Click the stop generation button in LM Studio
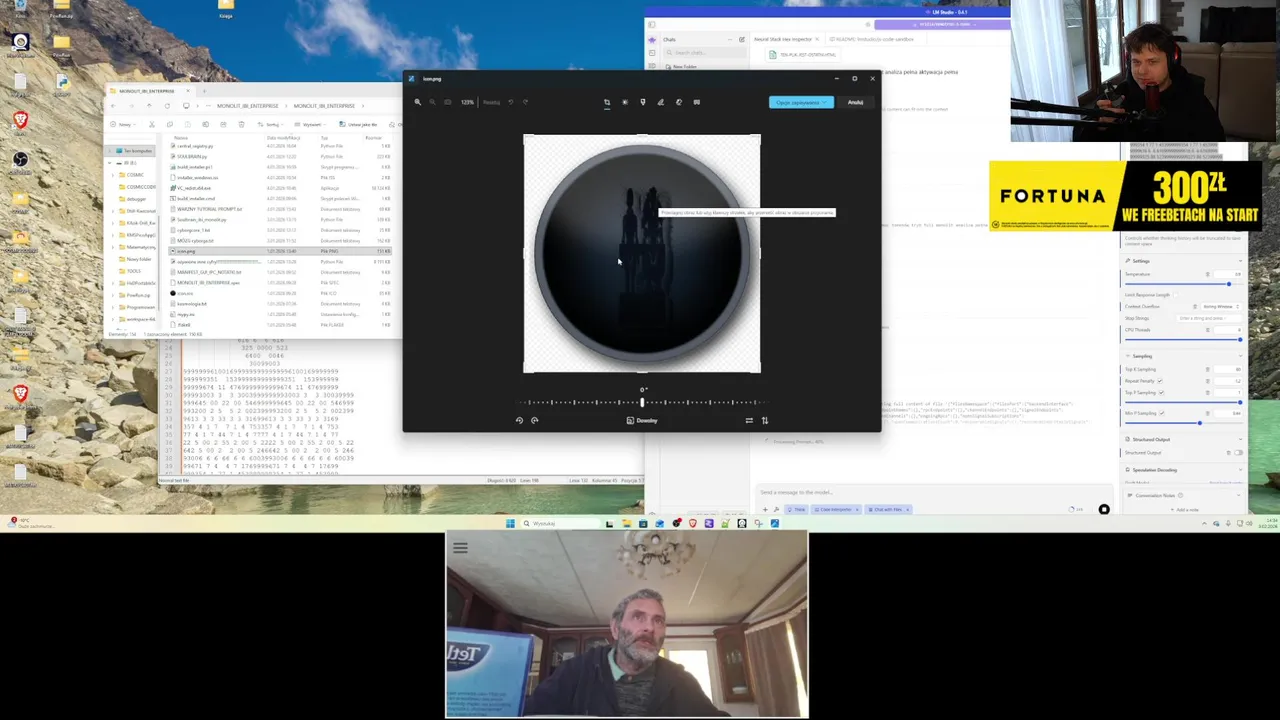The width and height of the screenshot is (1280, 720). (1104, 510)
